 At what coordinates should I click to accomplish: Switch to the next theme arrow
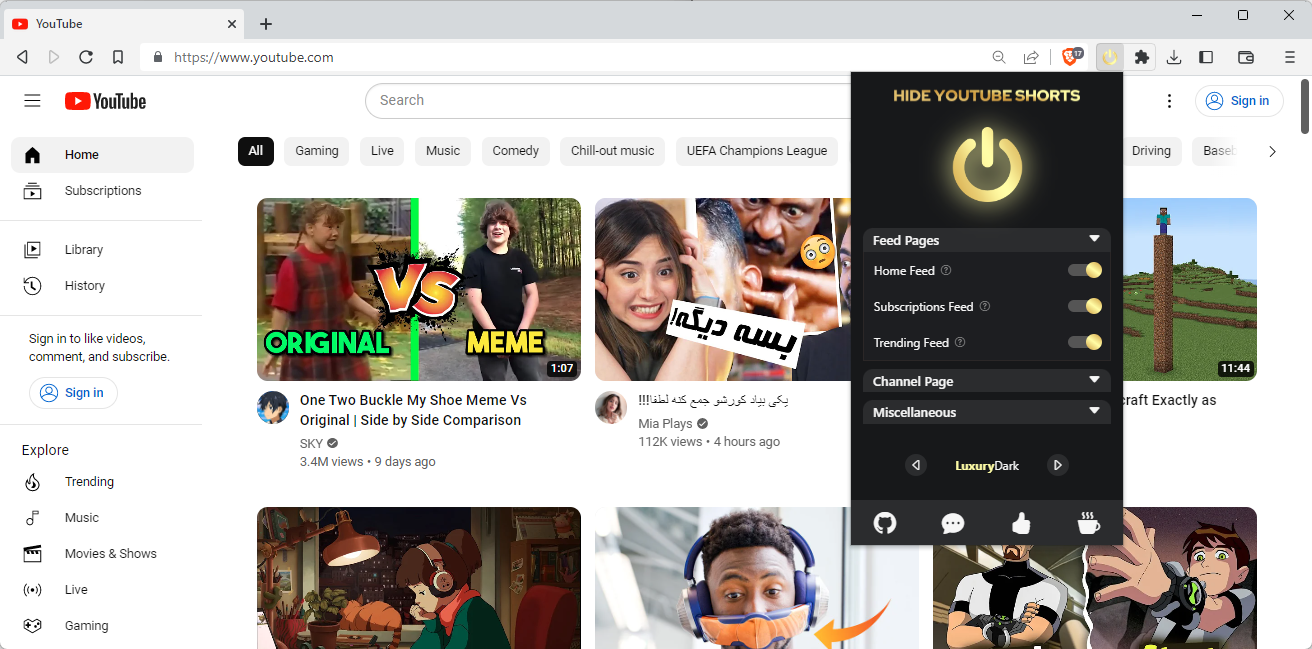click(1058, 465)
